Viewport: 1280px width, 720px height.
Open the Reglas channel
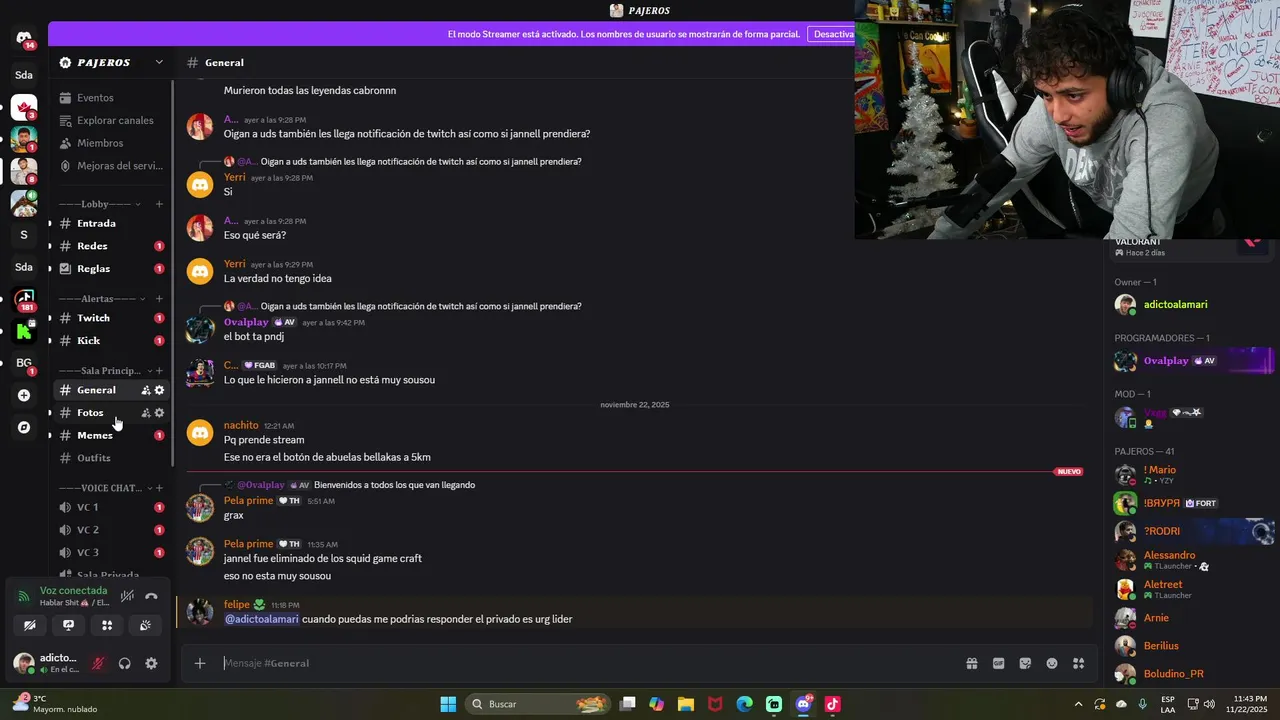[x=110, y=268]
